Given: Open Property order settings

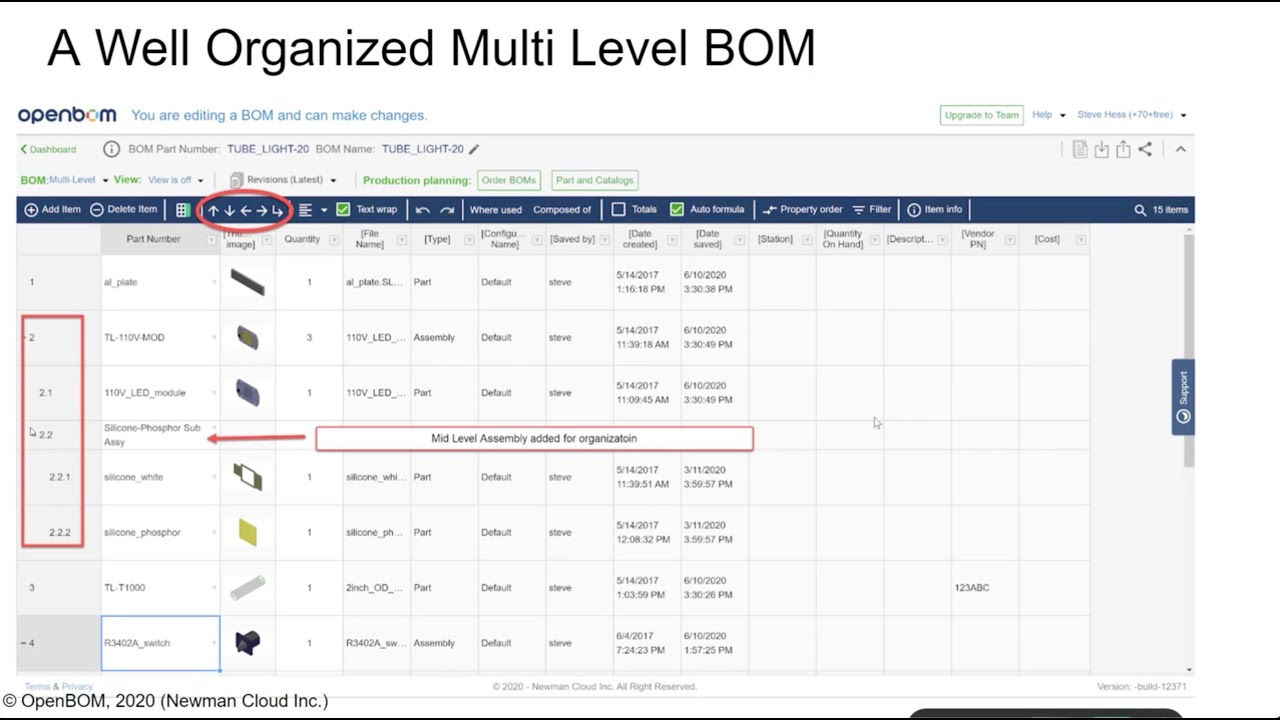Looking at the screenshot, I should (x=802, y=210).
